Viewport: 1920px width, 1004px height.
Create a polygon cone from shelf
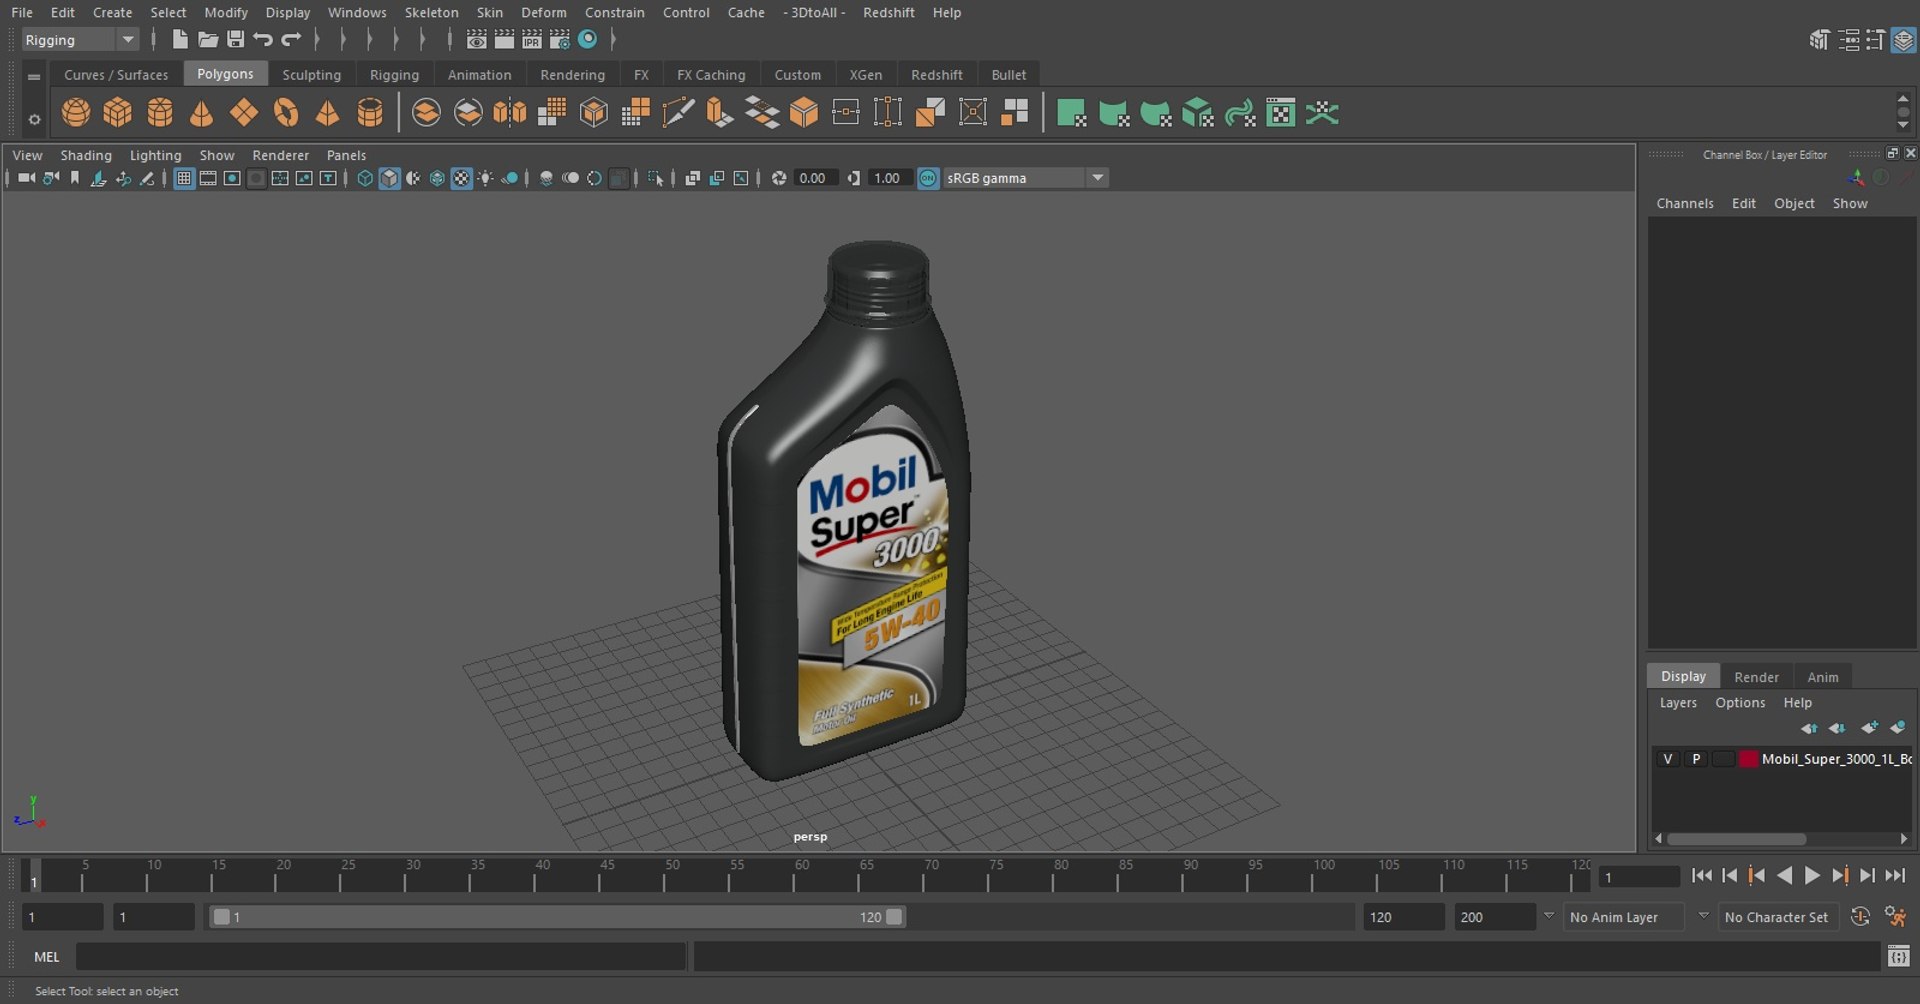(202, 113)
